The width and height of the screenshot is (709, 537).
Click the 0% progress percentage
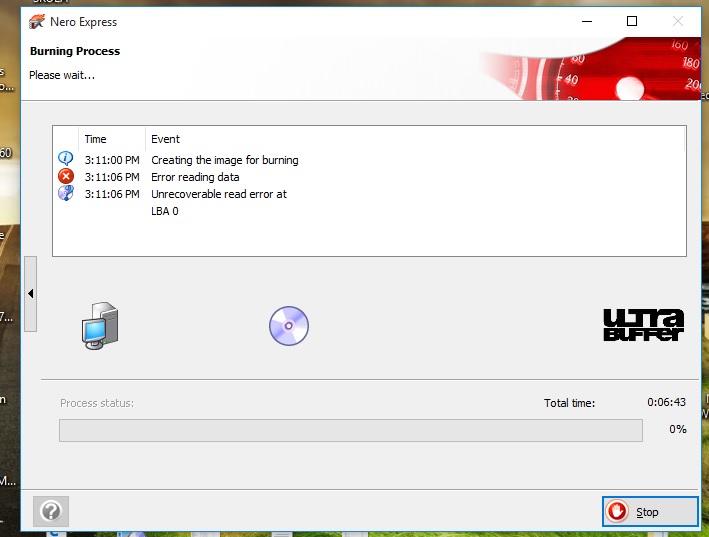[677, 429]
